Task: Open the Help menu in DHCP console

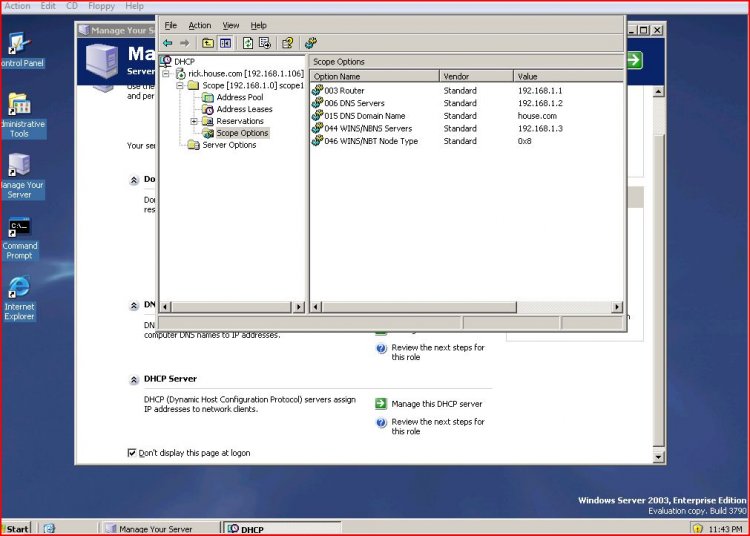Action: click(258, 25)
